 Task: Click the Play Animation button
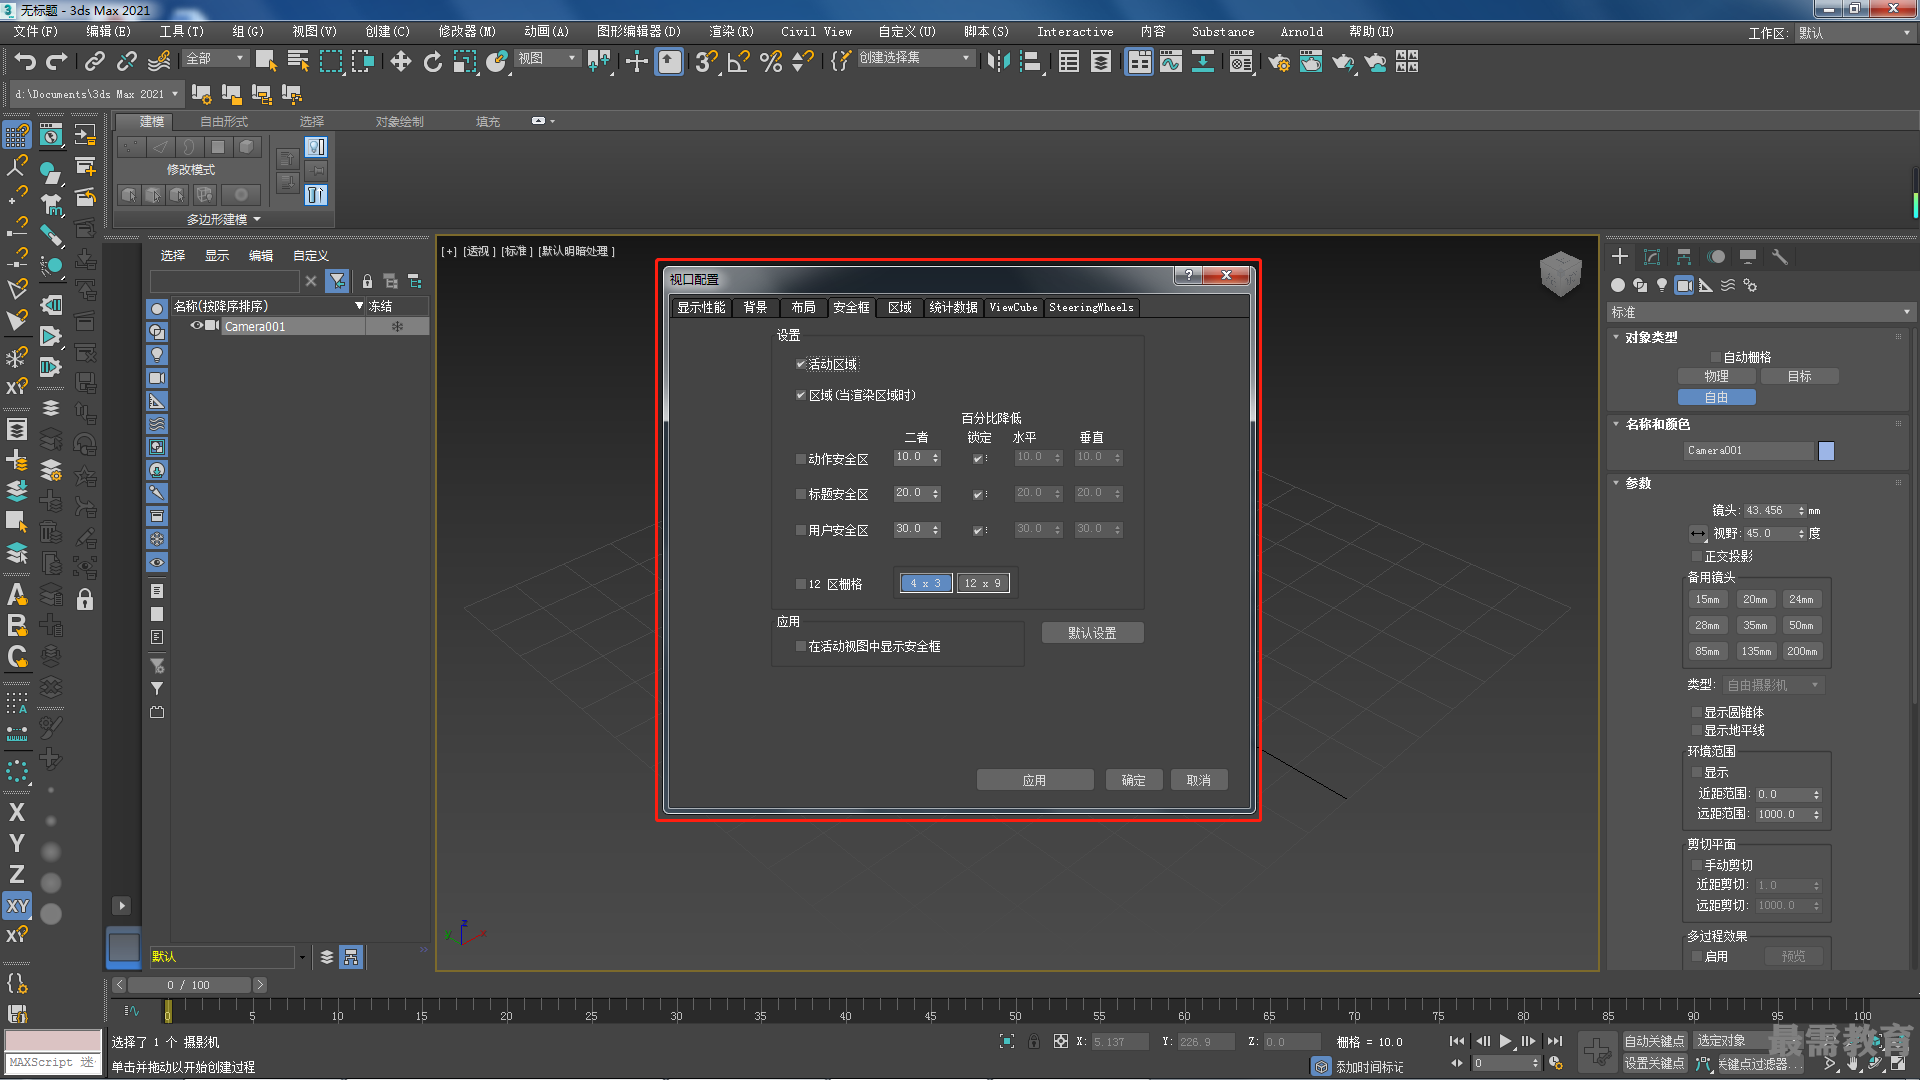pyautogui.click(x=1505, y=1041)
